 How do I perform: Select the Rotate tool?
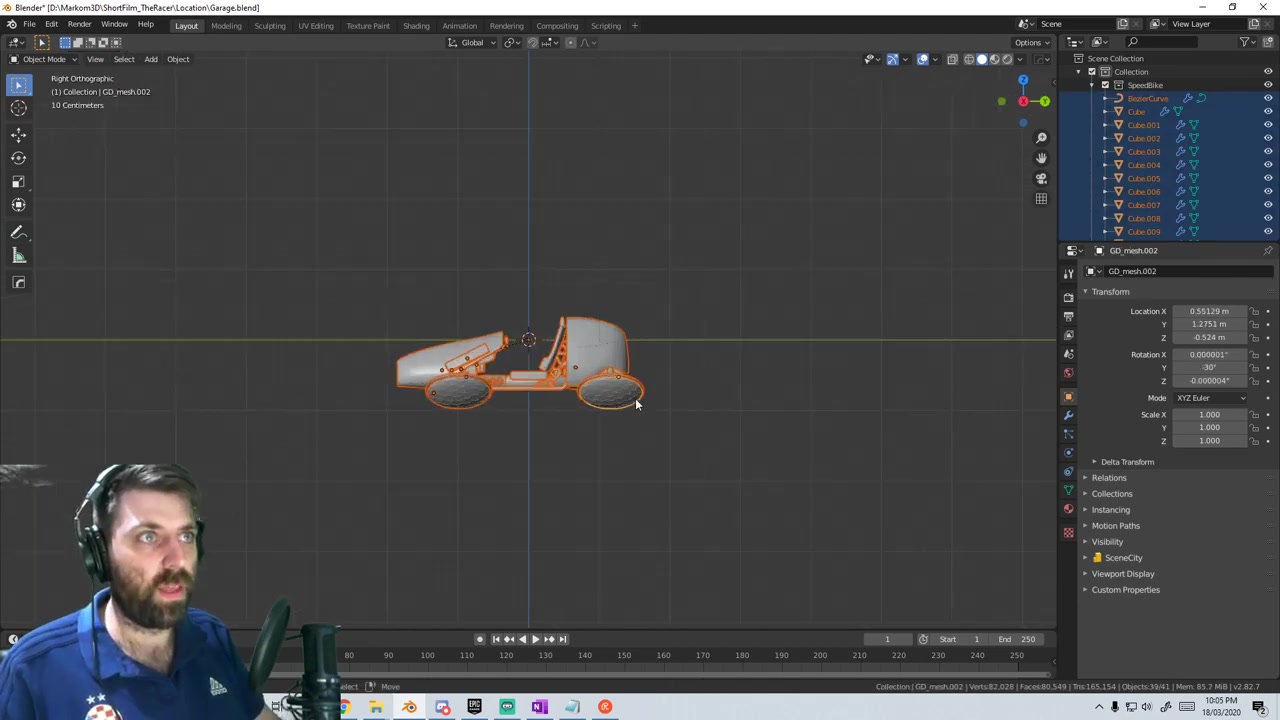[x=18, y=158]
